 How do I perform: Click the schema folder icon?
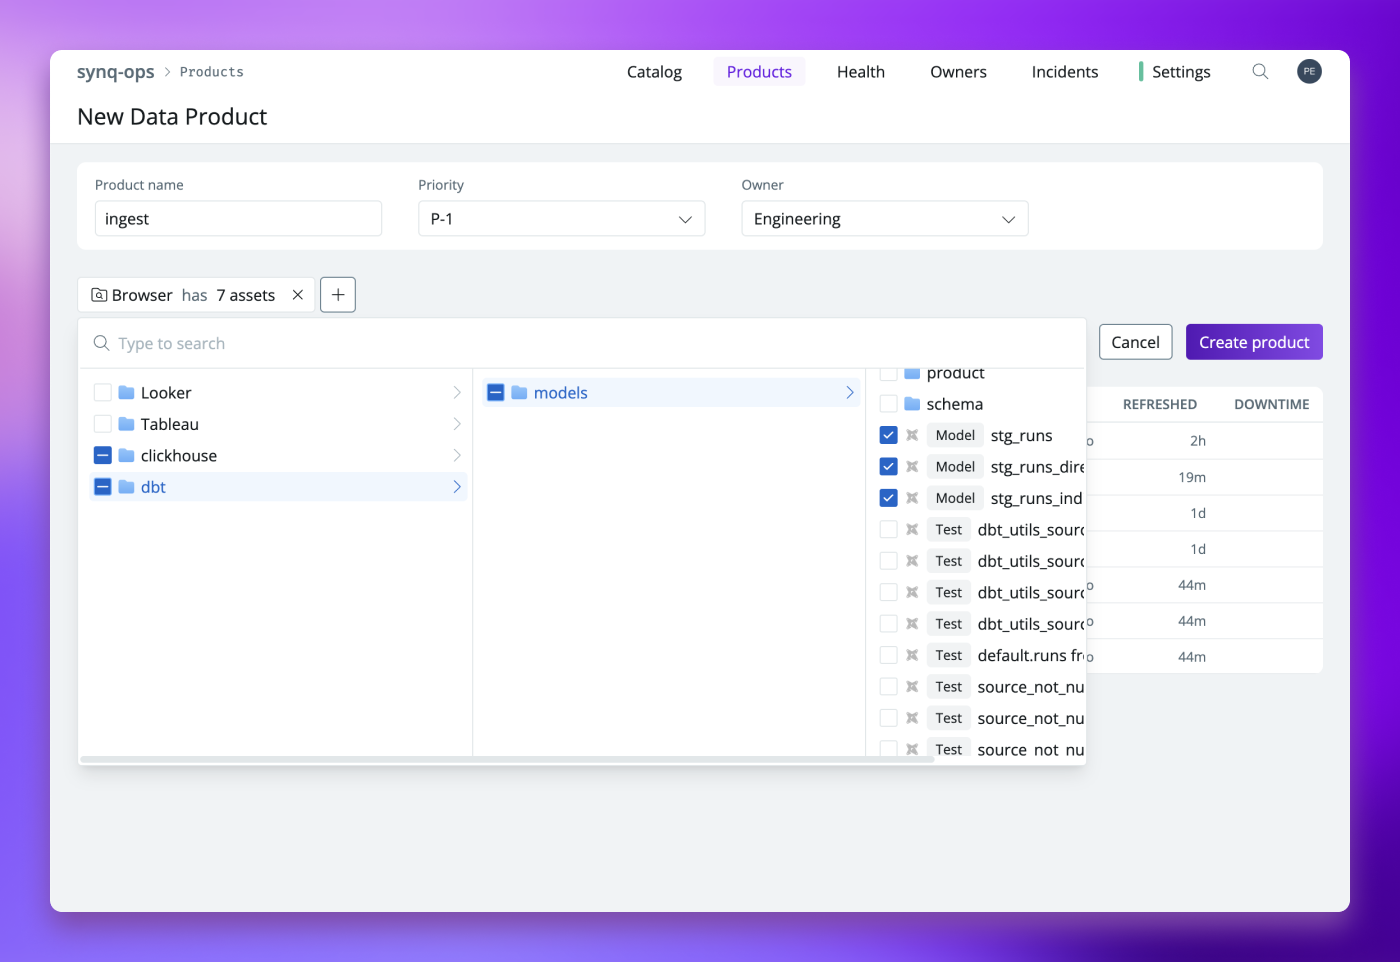point(912,404)
